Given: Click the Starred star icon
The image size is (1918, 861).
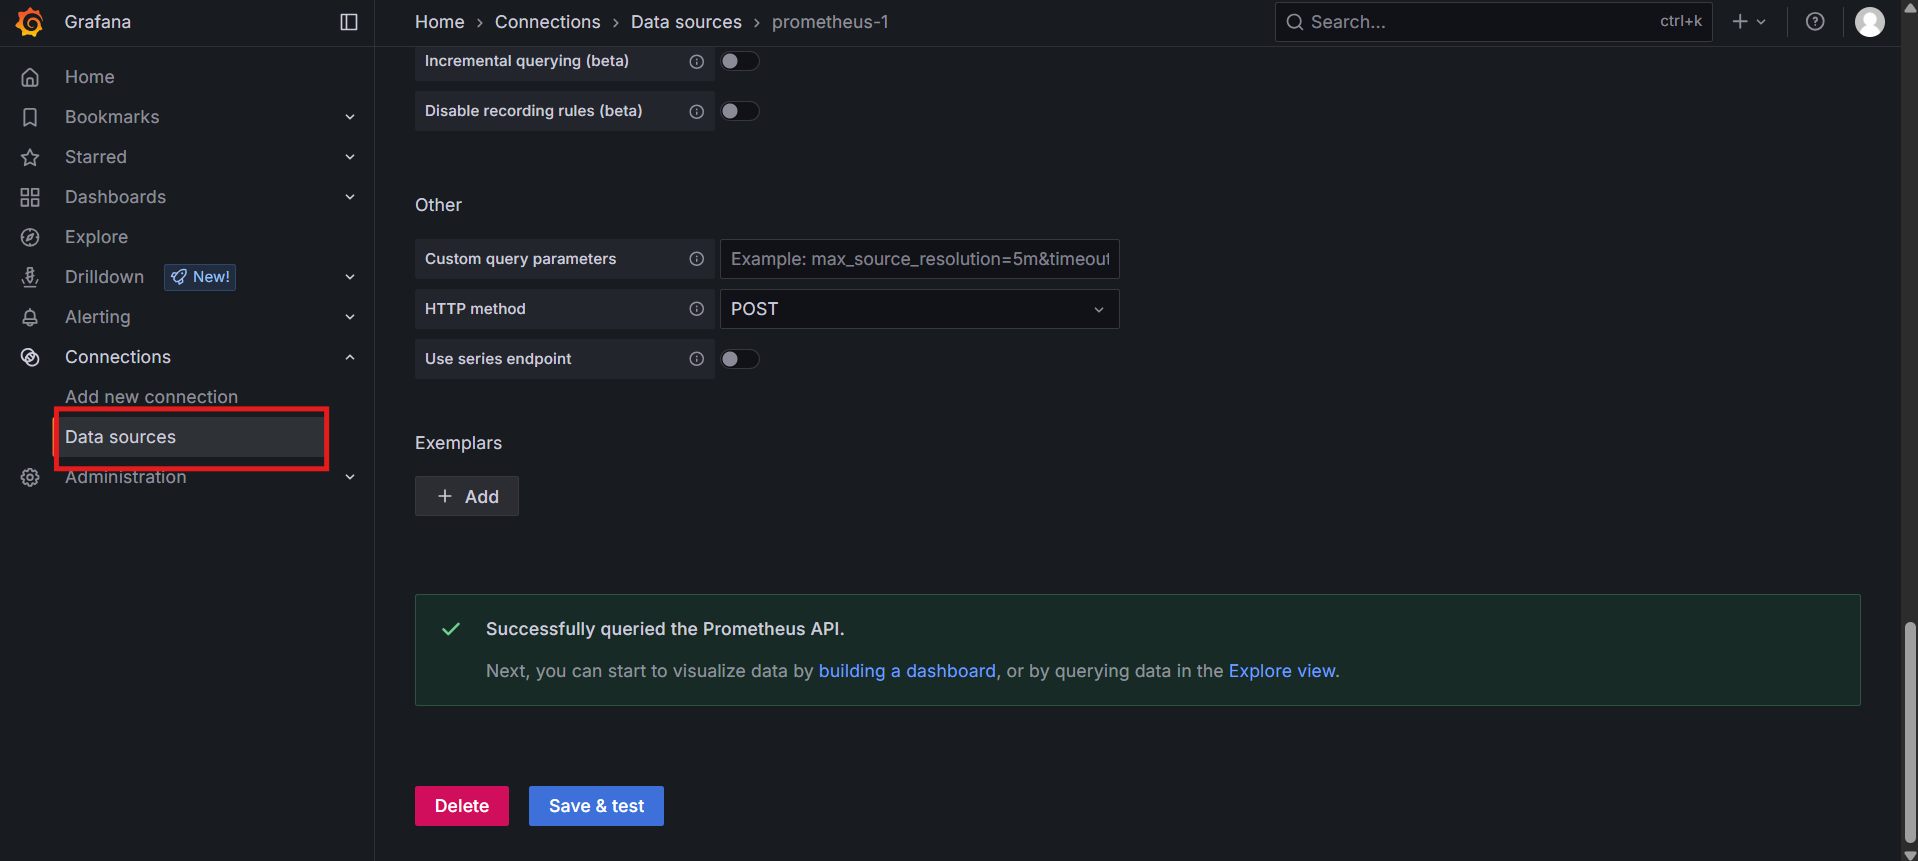Looking at the screenshot, I should 30,157.
